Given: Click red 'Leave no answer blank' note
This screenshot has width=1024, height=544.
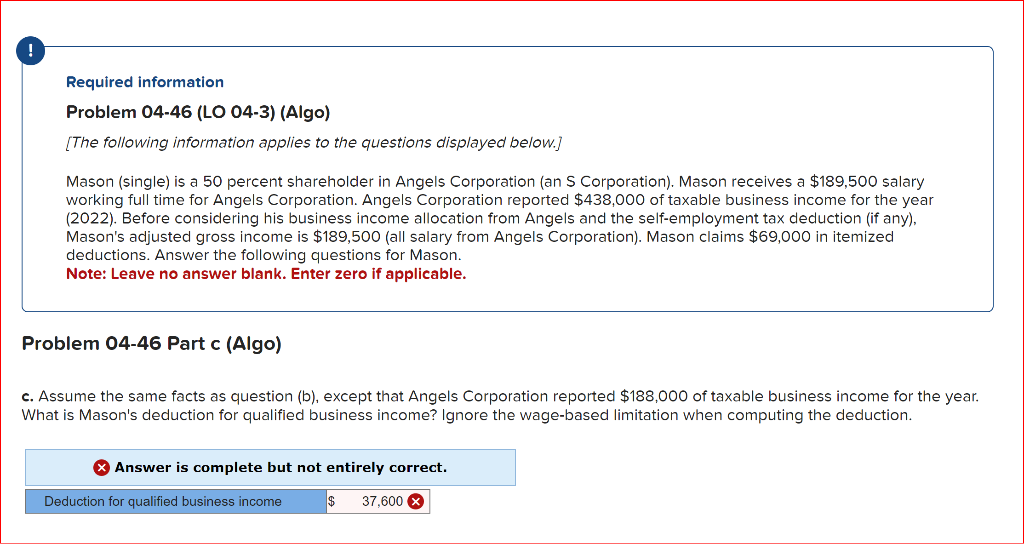Looking at the screenshot, I should pos(266,274).
